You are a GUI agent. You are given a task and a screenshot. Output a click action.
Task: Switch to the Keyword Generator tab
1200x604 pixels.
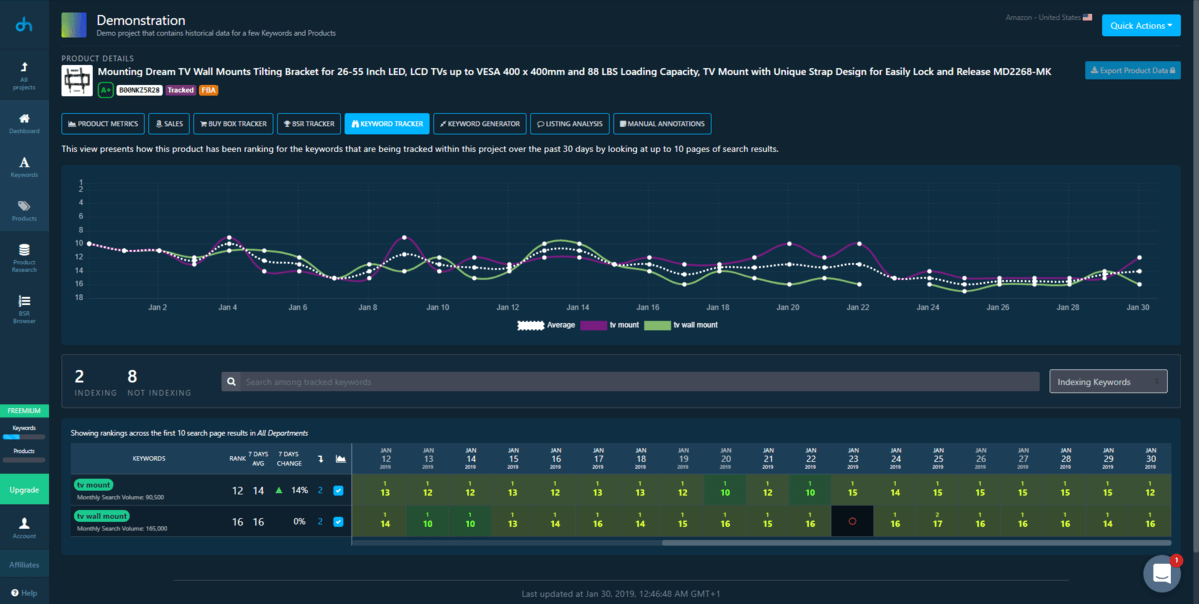[480, 124]
